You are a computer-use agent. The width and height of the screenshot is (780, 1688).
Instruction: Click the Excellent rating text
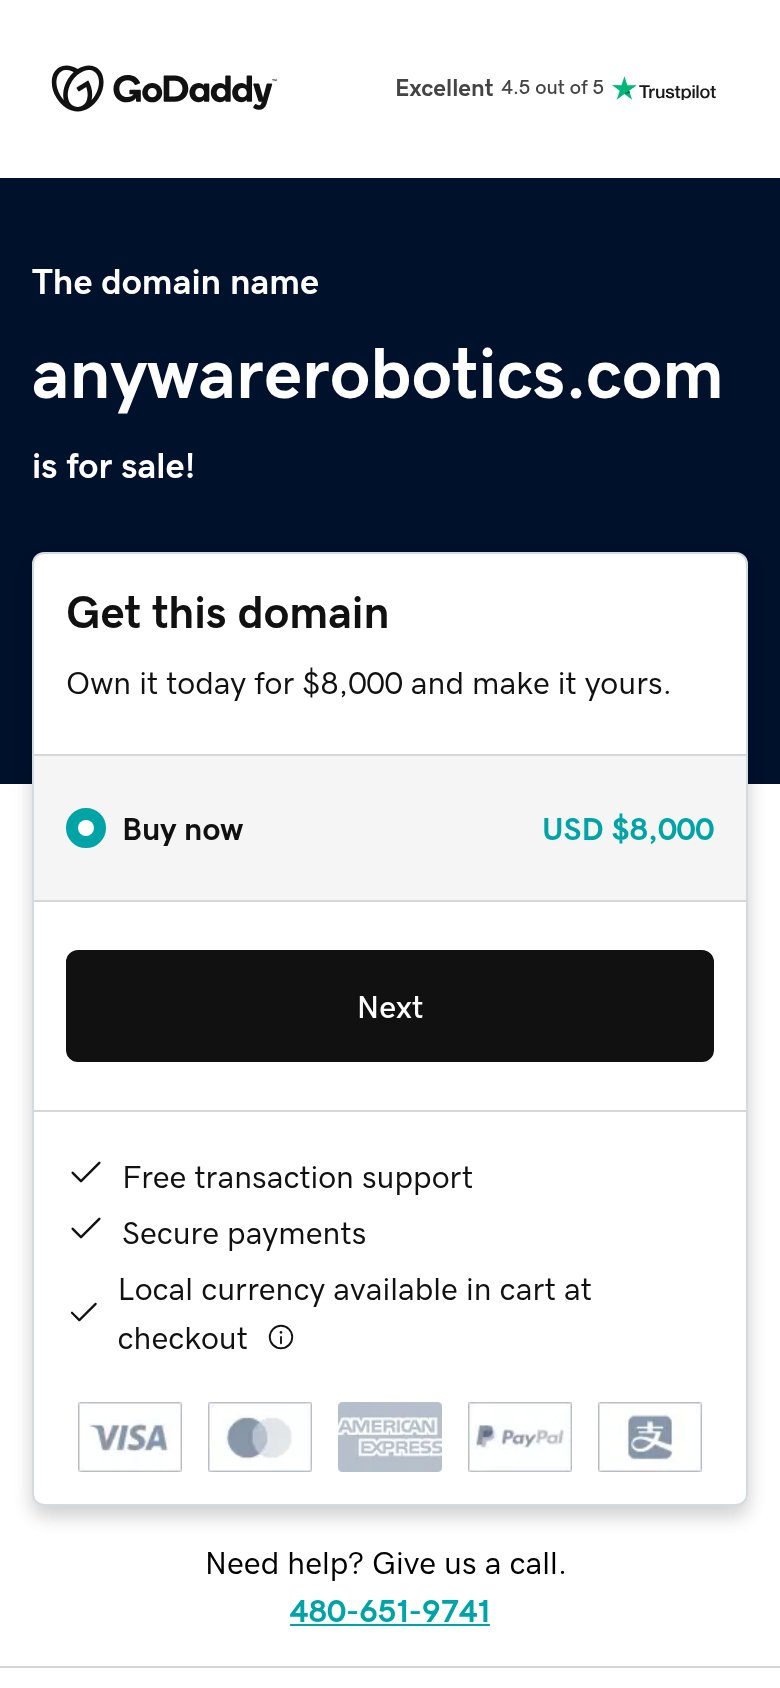pos(444,88)
